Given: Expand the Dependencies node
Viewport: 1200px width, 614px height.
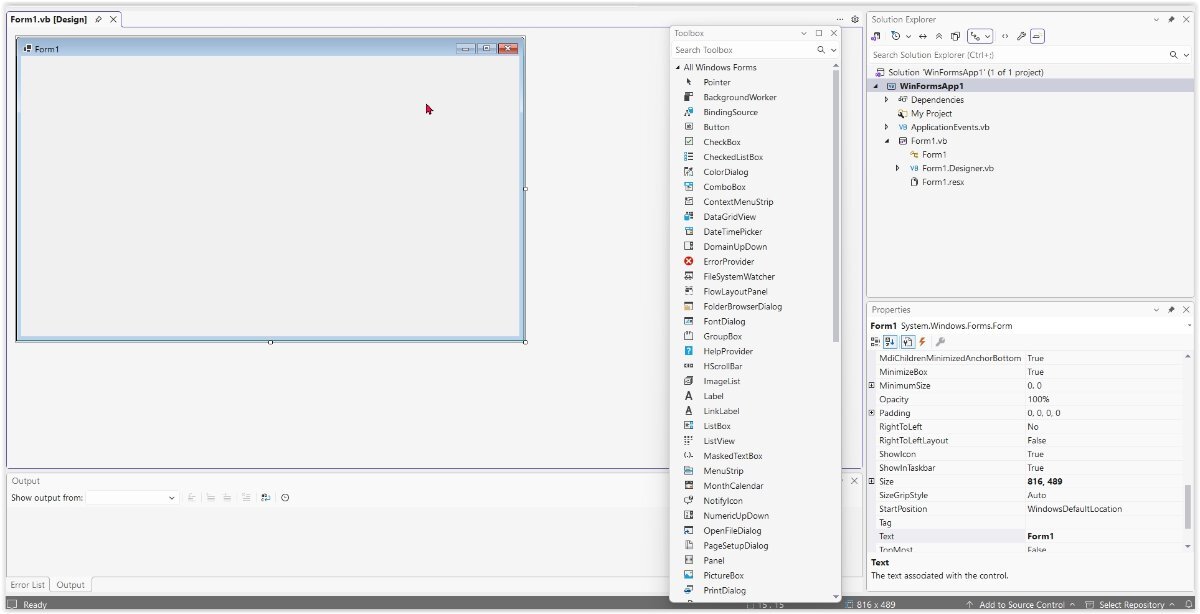Looking at the screenshot, I should pyautogui.click(x=886, y=100).
